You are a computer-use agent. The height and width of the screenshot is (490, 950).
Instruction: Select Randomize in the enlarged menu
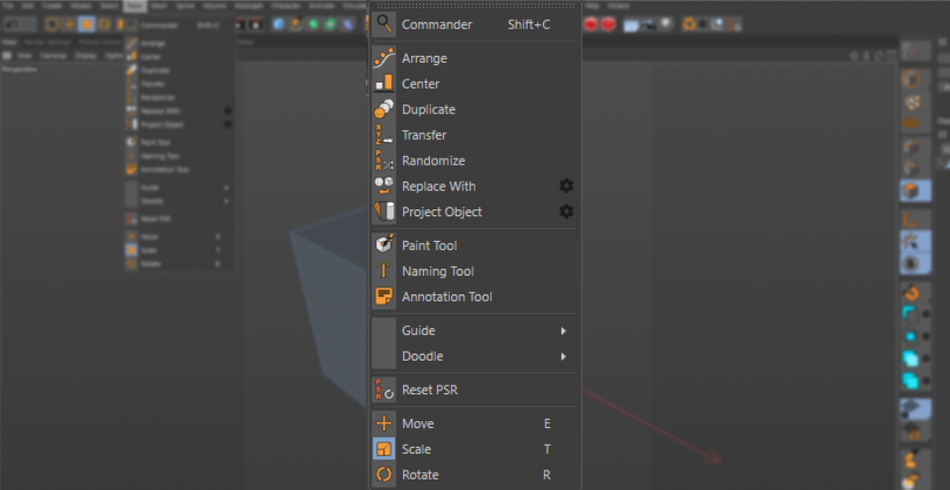pos(476,161)
